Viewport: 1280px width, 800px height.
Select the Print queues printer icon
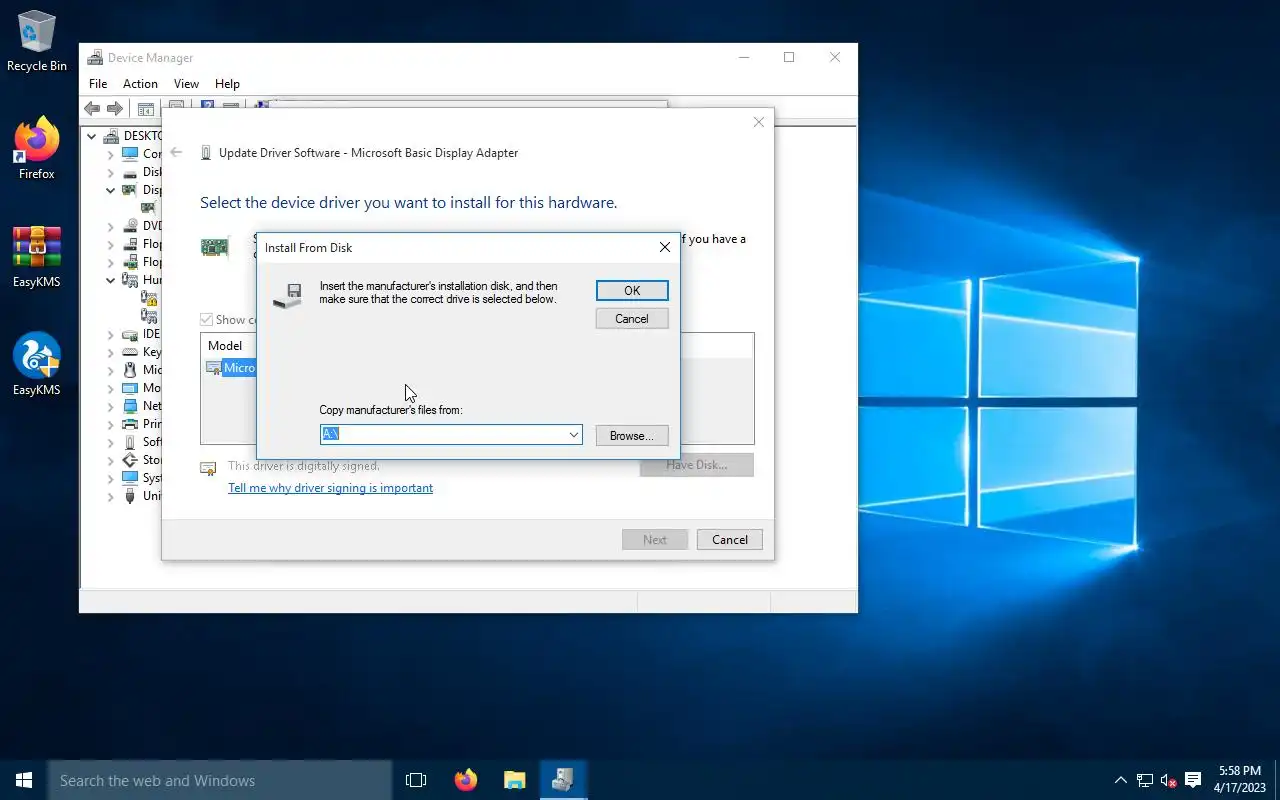(x=130, y=424)
